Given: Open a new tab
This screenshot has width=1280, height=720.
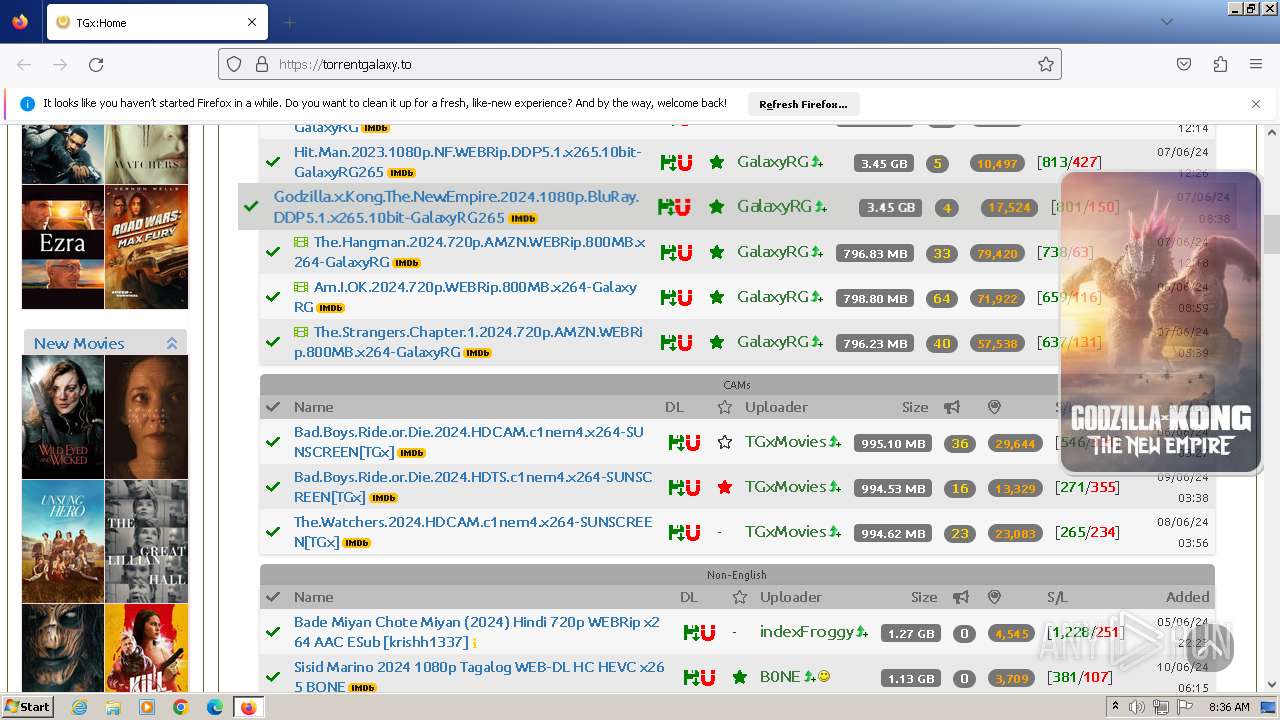Looking at the screenshot, I should pyautogui.click(x=289, y=22).
